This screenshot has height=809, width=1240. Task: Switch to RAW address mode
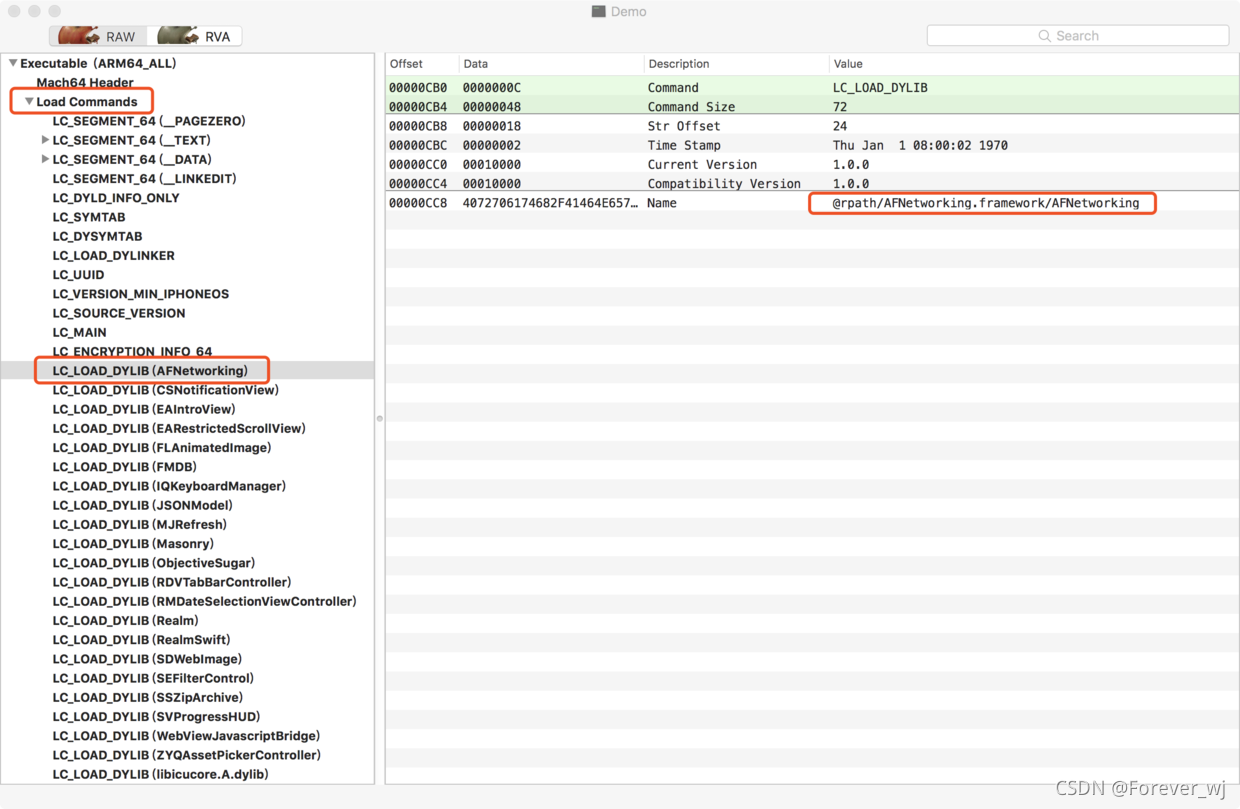point(99,36)
